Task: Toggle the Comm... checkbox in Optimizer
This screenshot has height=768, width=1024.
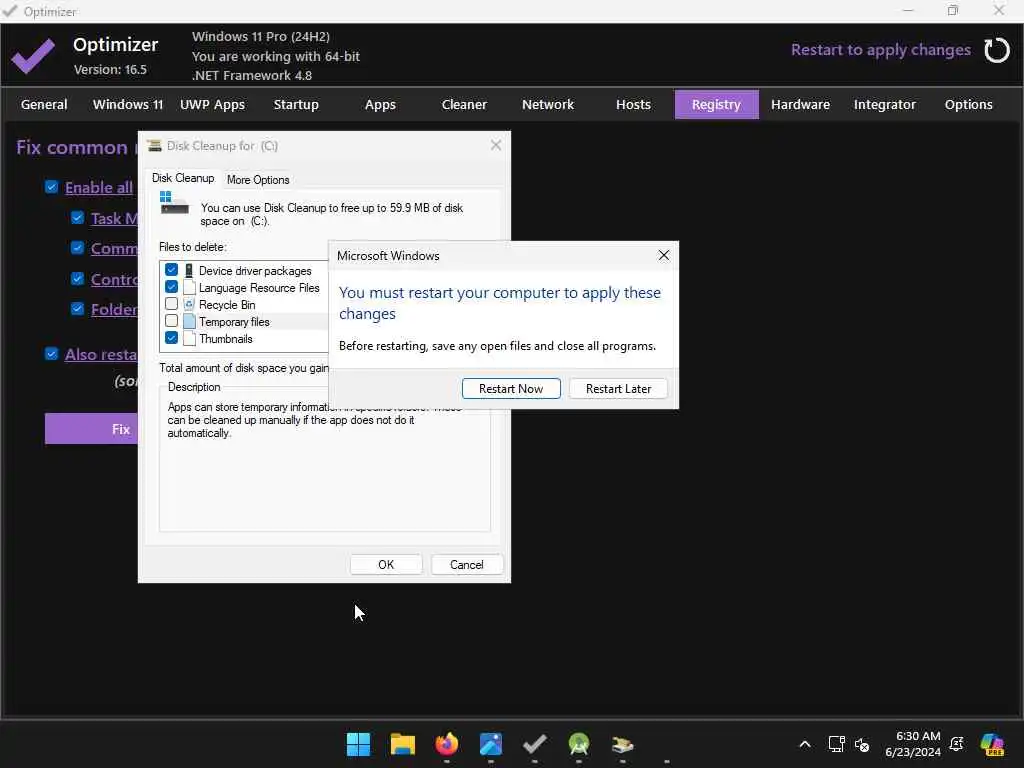Action: [77, 248]
